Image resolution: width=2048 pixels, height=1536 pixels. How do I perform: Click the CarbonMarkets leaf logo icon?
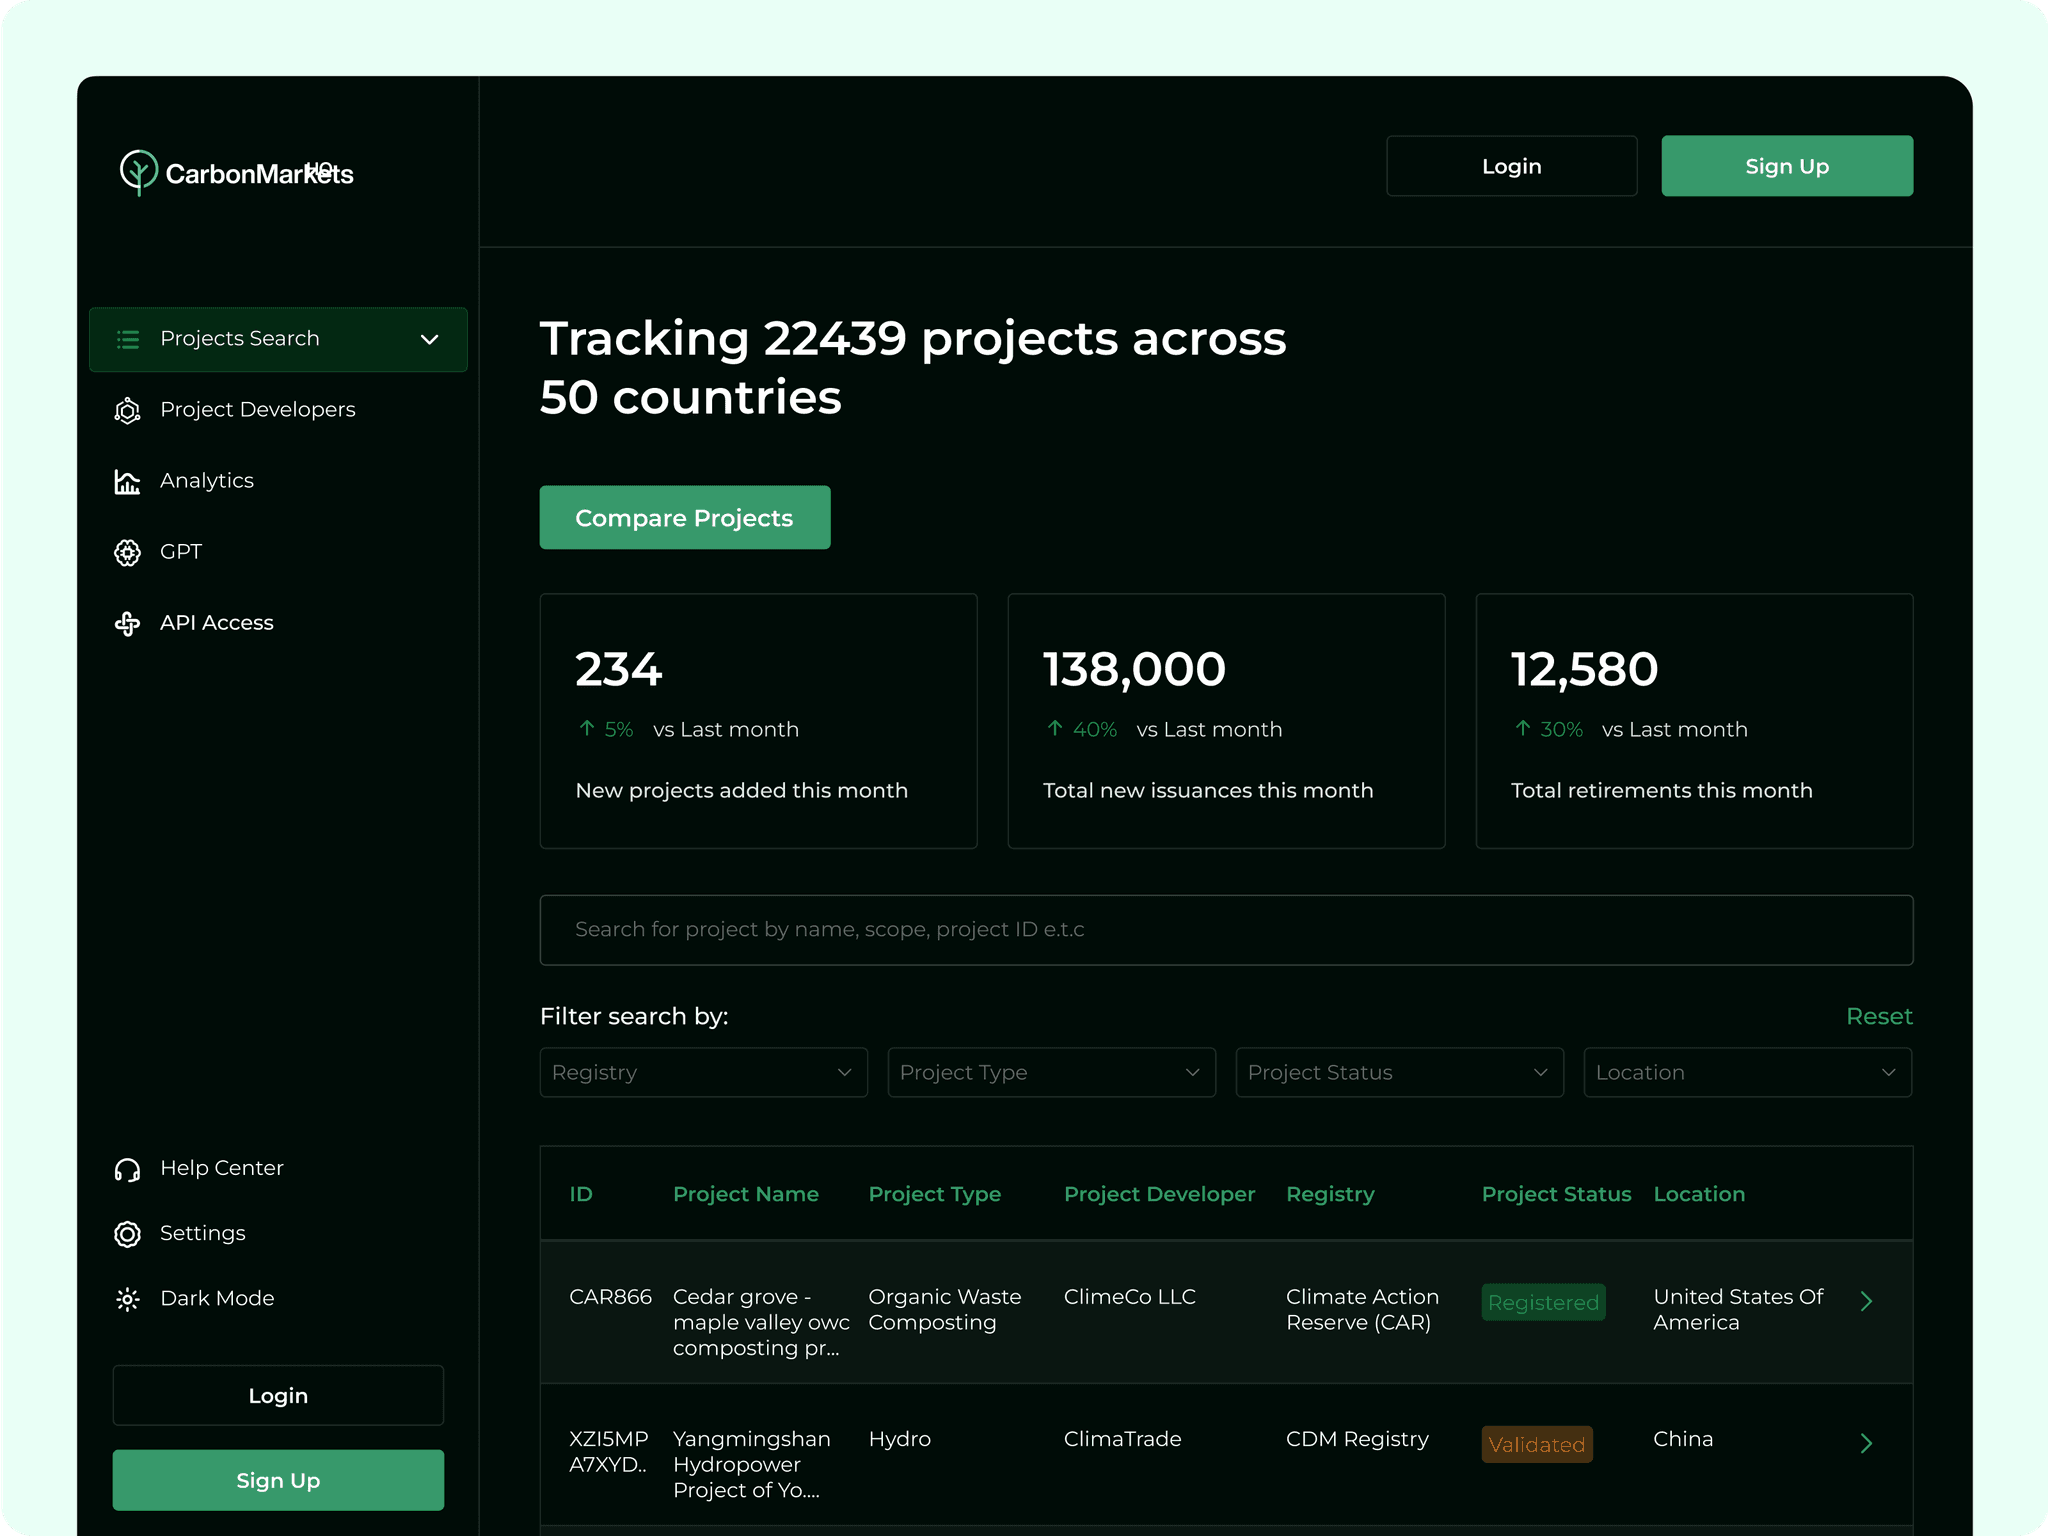coord(138,172)
